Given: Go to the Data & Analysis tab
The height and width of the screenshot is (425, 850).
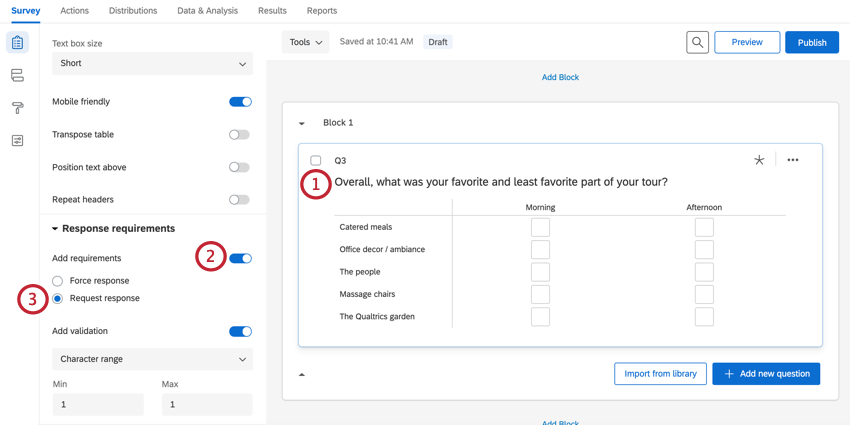Looking at the screenshot, I should (x=207, y=11).
